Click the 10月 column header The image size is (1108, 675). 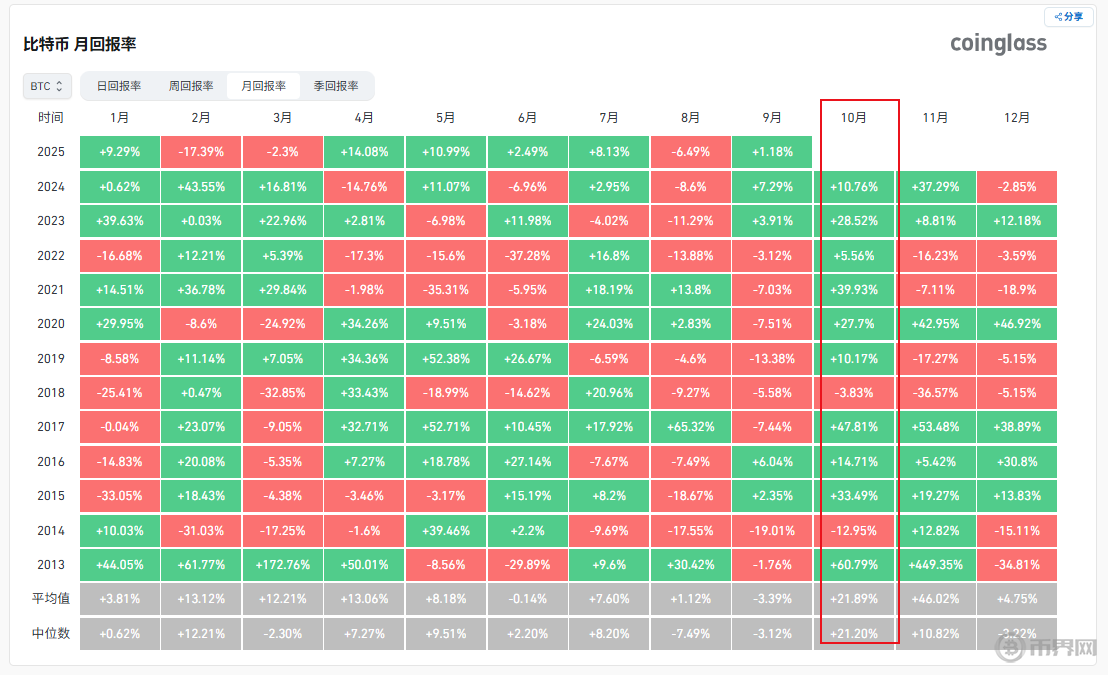coord(853,118)
